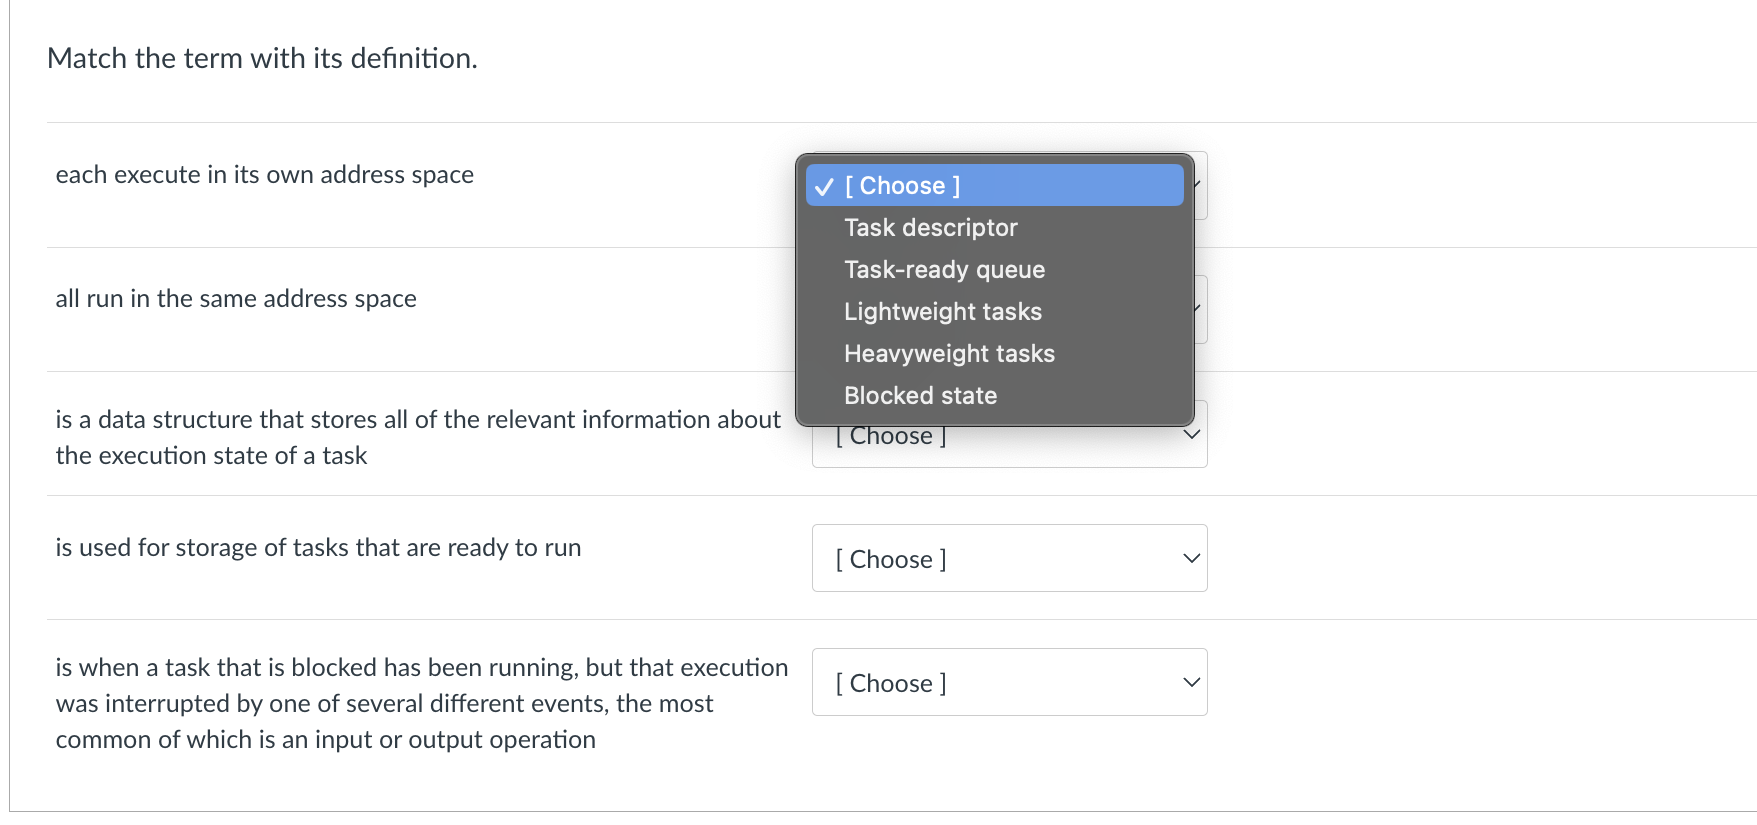The width and height of the screenshot is (1757, 825).
Task: Open dropdown for data structure definition row
Action: coord(1008,446)
